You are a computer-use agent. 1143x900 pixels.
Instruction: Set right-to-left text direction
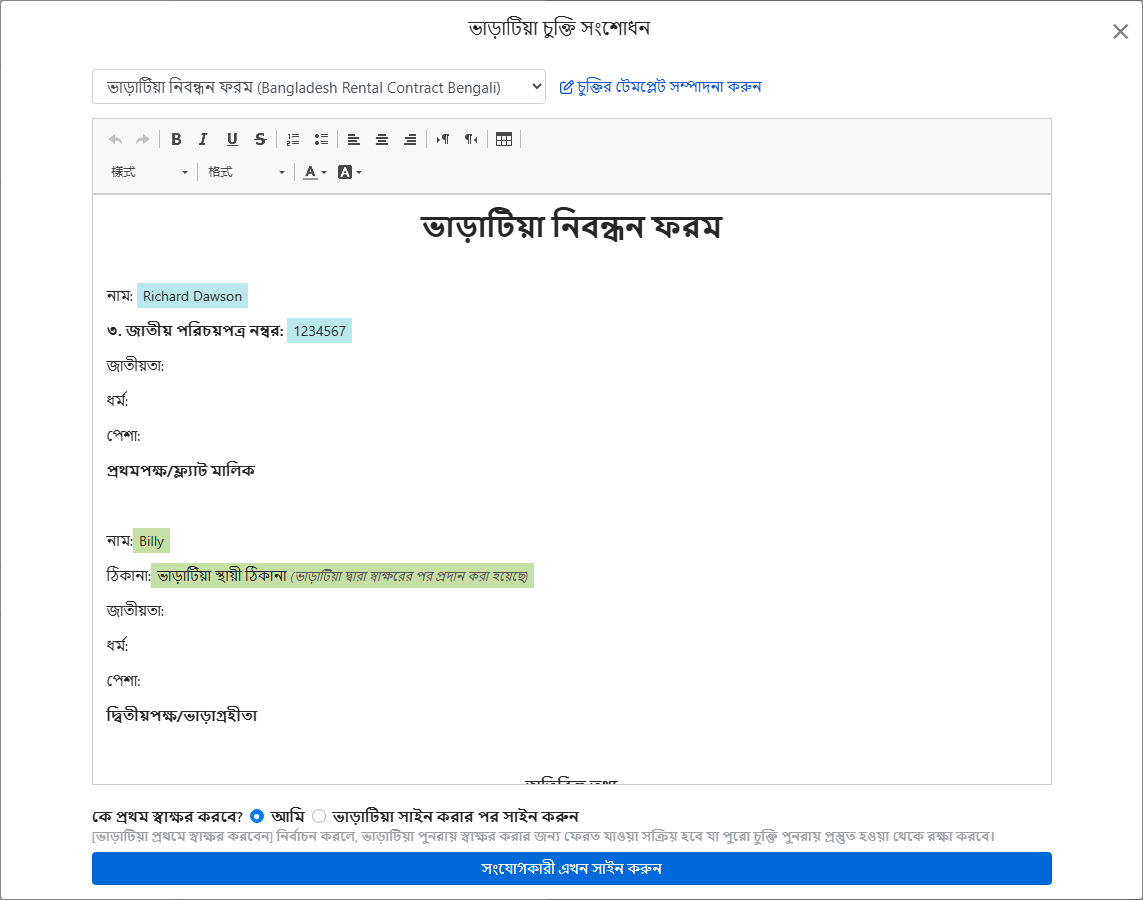471,139
